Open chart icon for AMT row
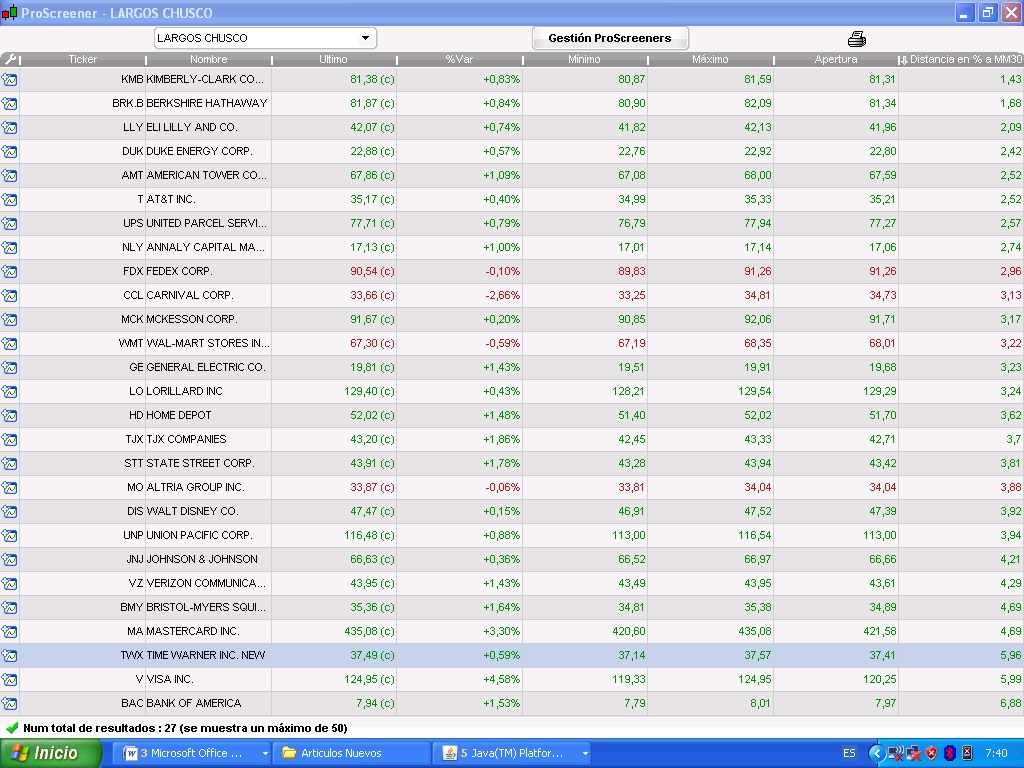 tap(10, 176)
